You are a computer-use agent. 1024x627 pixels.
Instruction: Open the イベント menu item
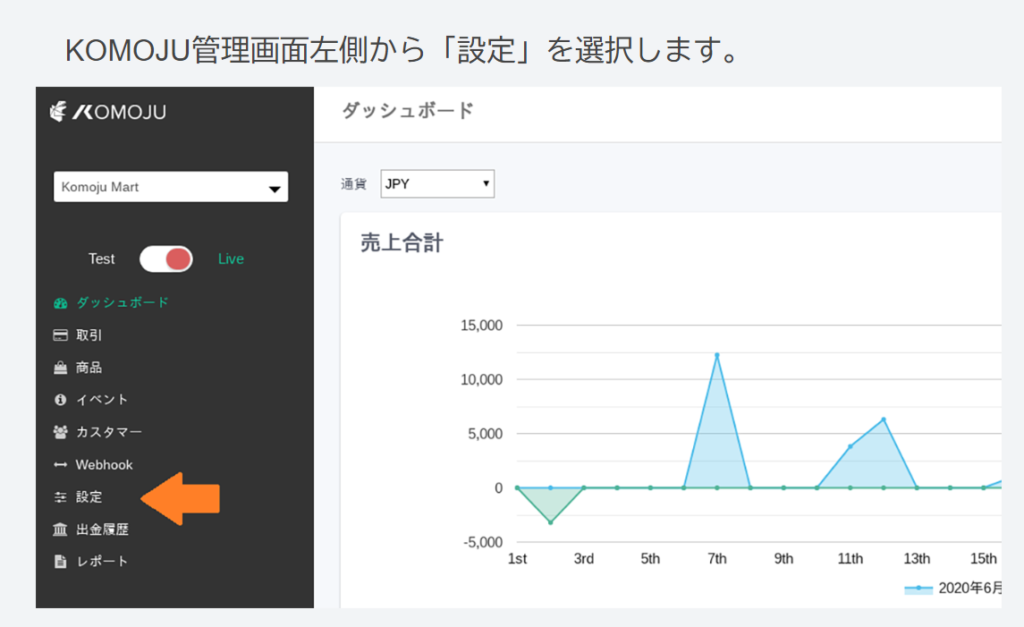coord(102,400)
